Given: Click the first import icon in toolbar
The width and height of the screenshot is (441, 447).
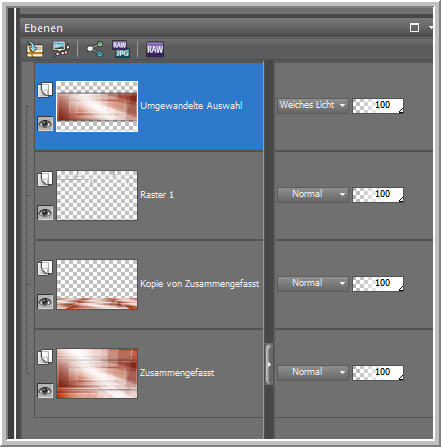Looking at the screenshot, I should pyautogui.click(x=35, y=49).
